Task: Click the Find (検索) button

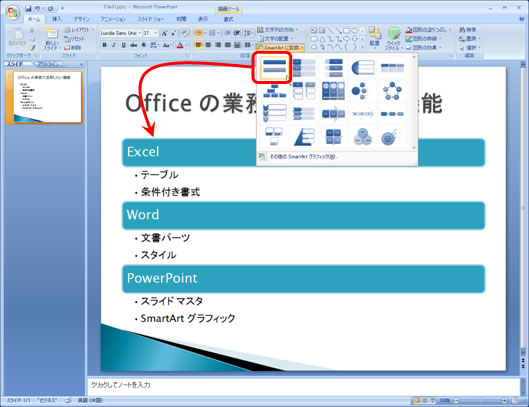Action: 468,30
